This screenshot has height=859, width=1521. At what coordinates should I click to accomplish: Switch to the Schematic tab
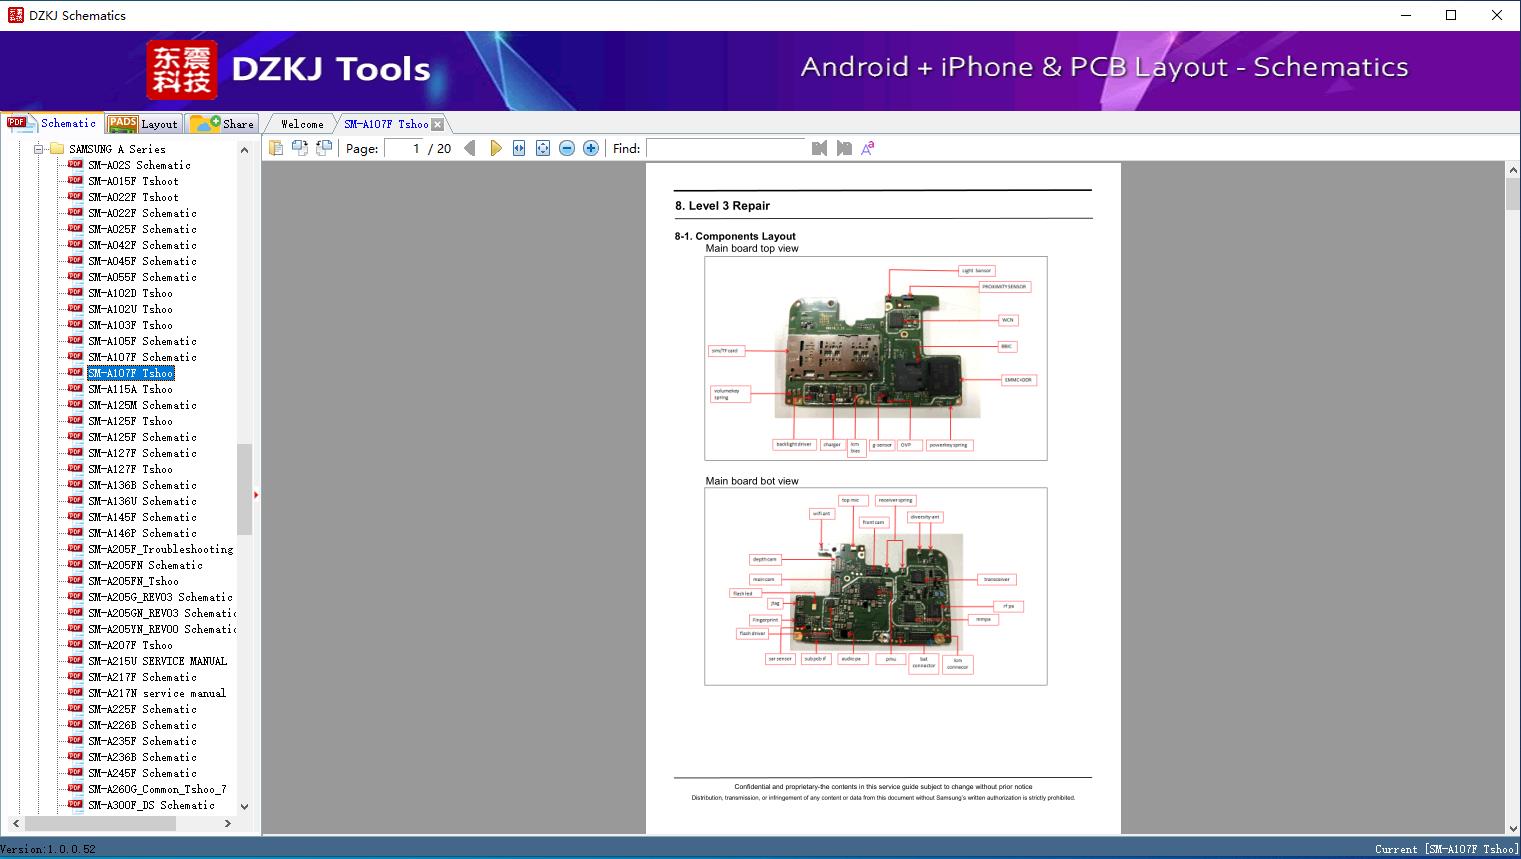click(x=52, y=123)
